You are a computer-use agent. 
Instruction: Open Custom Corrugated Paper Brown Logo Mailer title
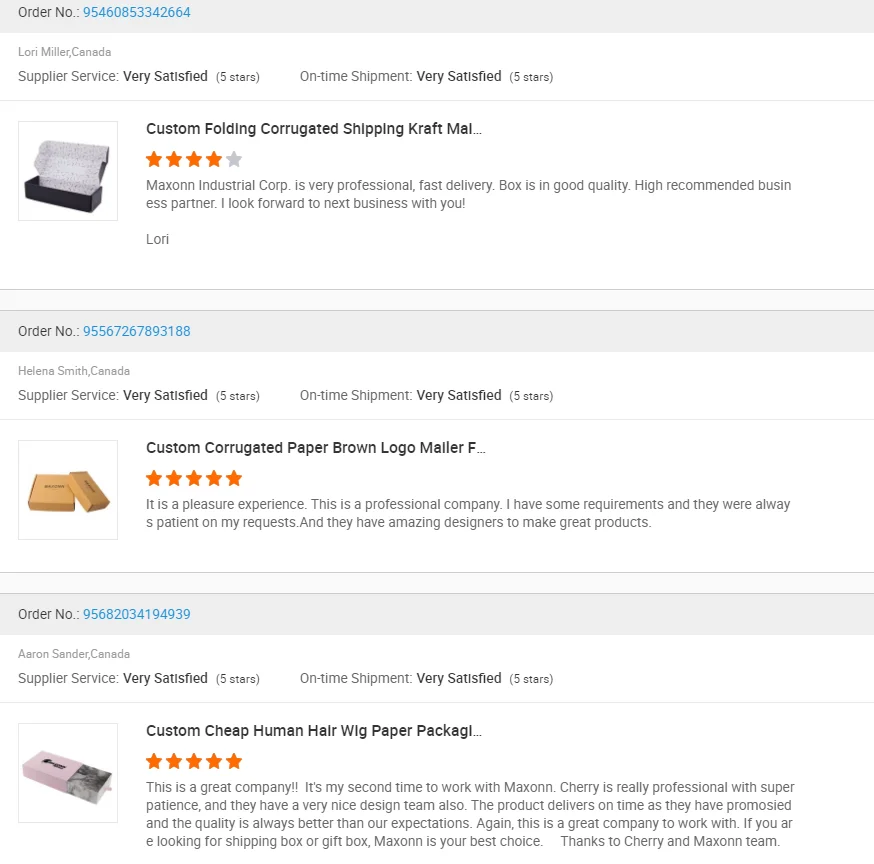tap(315, 448)
